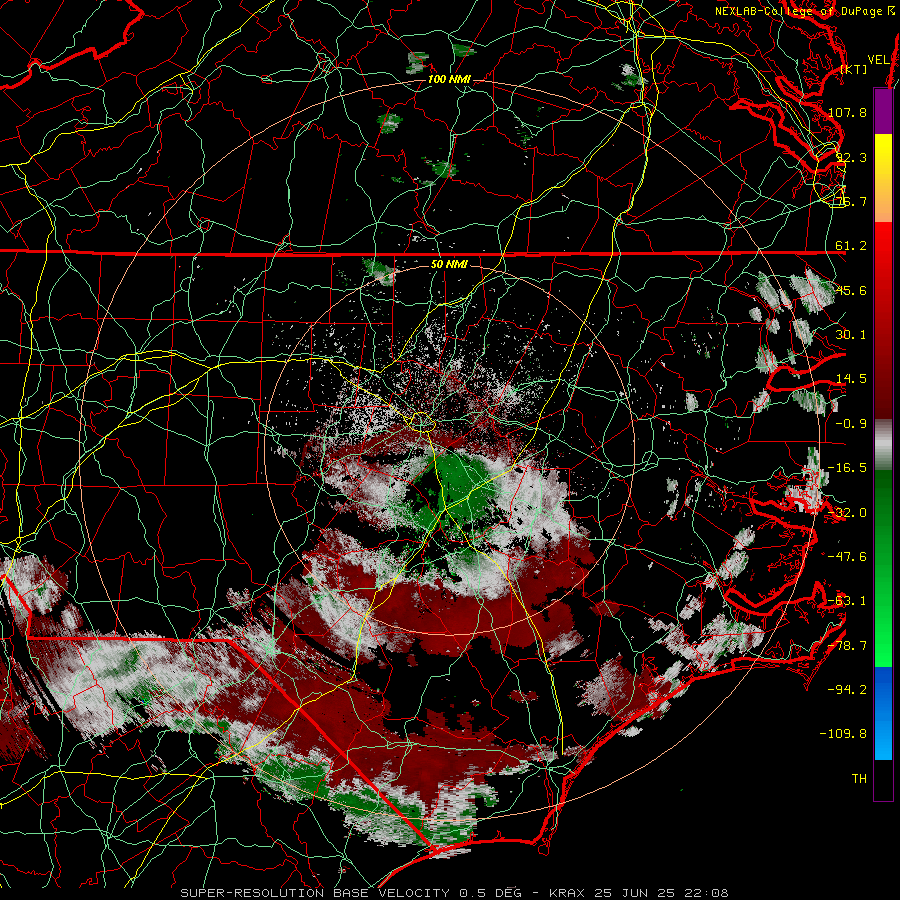Select the 92.3 velocity scale value
This screenshot has width=900, height=900.
(x=851, y=157)
